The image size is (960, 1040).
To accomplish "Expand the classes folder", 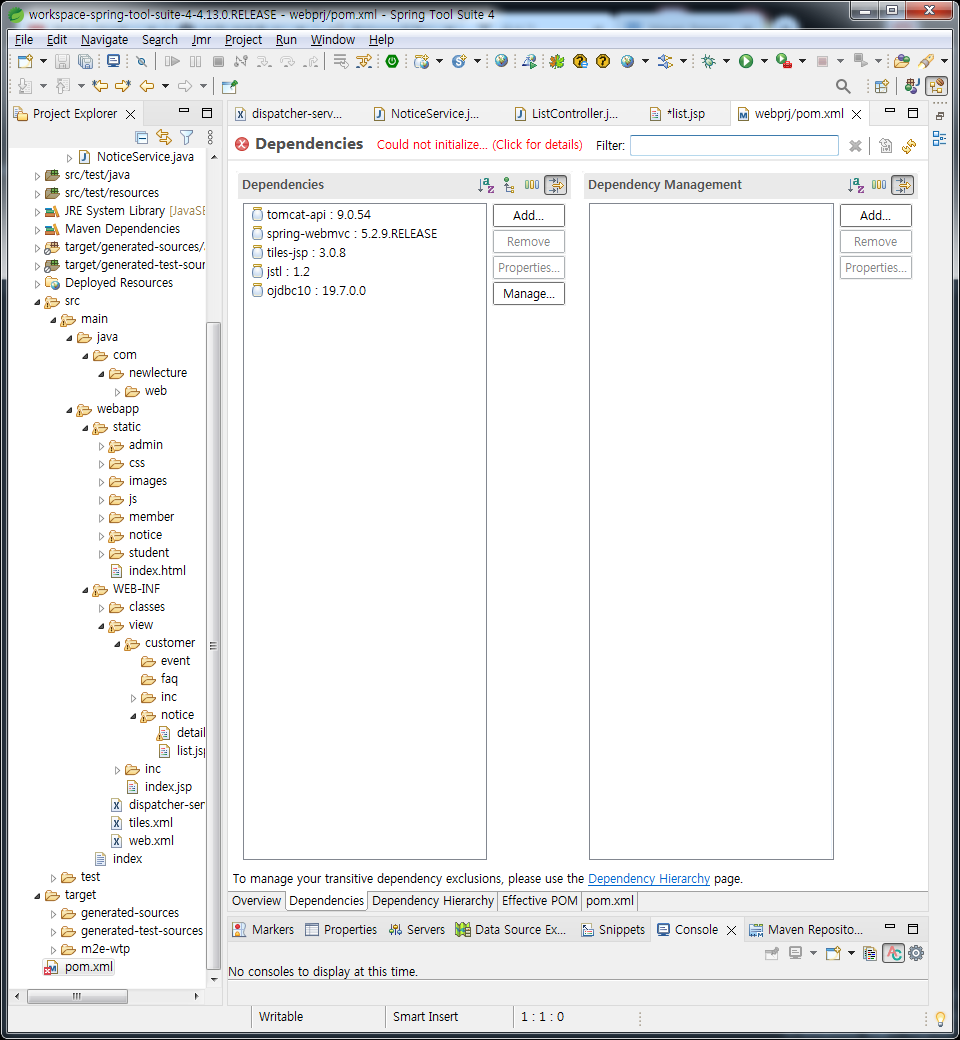I will [x=102, y=608].
